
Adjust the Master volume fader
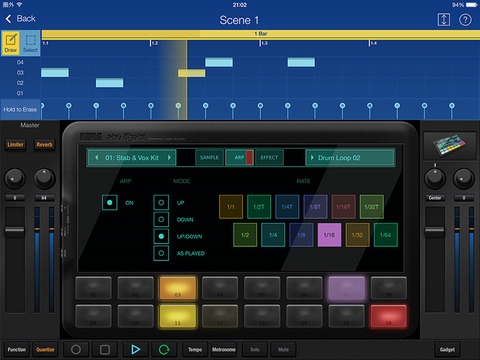[14, 230]
